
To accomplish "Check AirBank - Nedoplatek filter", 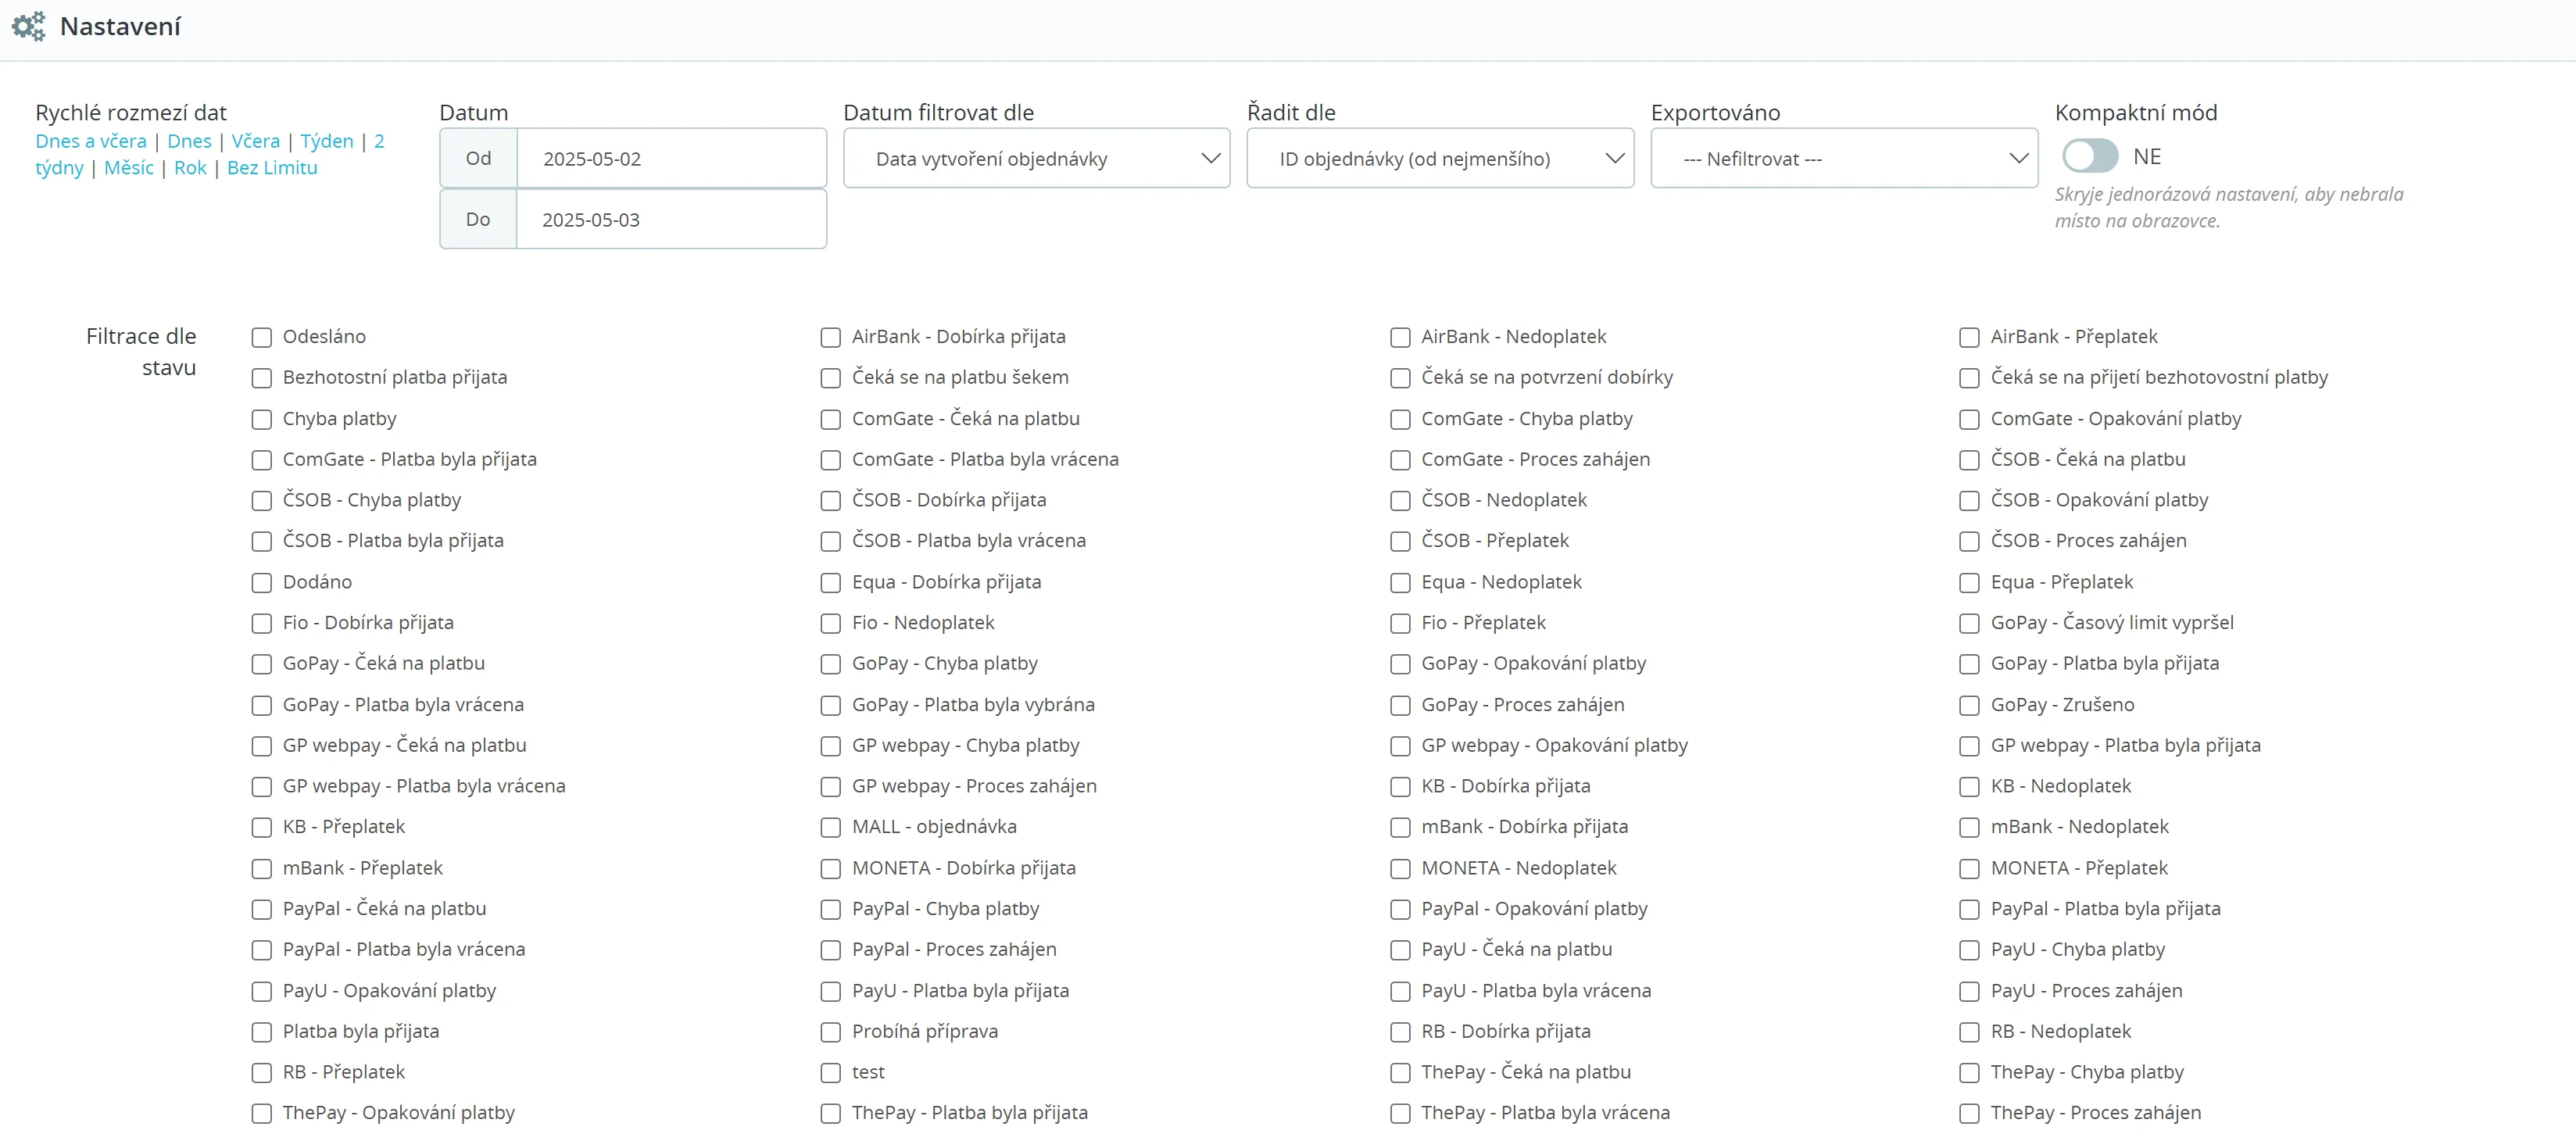I will tap(1400, 338).
